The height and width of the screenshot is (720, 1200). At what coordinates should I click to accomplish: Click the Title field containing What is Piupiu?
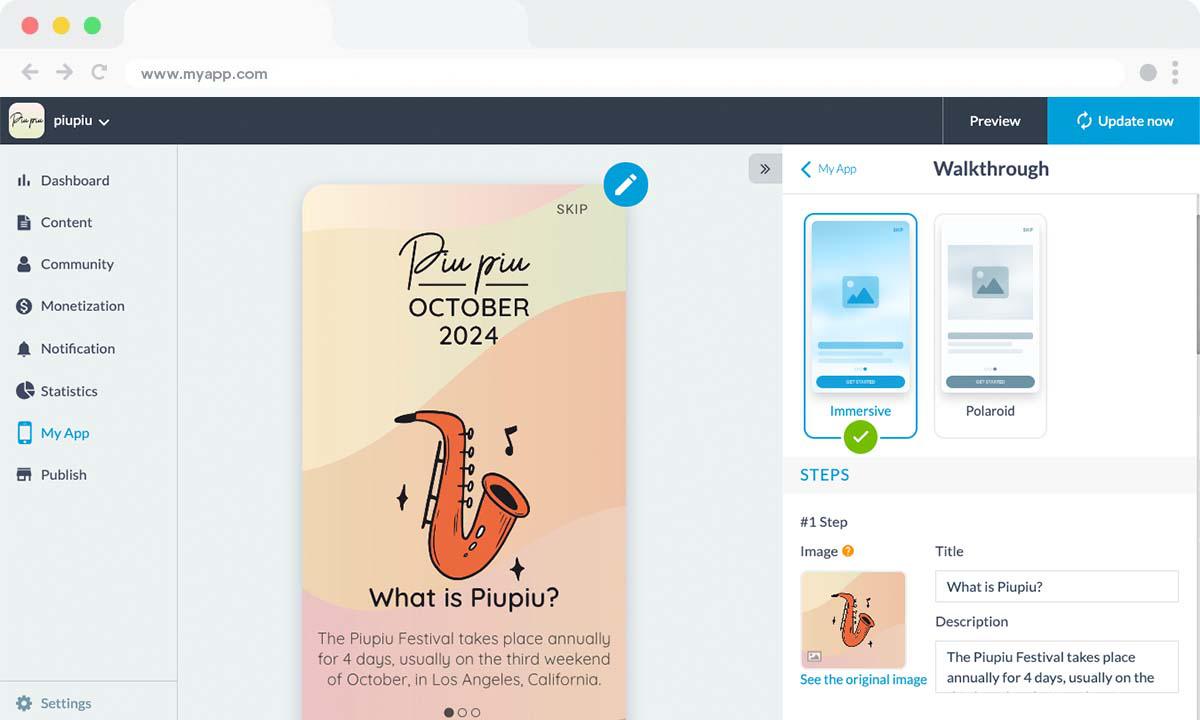[1057, 587]
